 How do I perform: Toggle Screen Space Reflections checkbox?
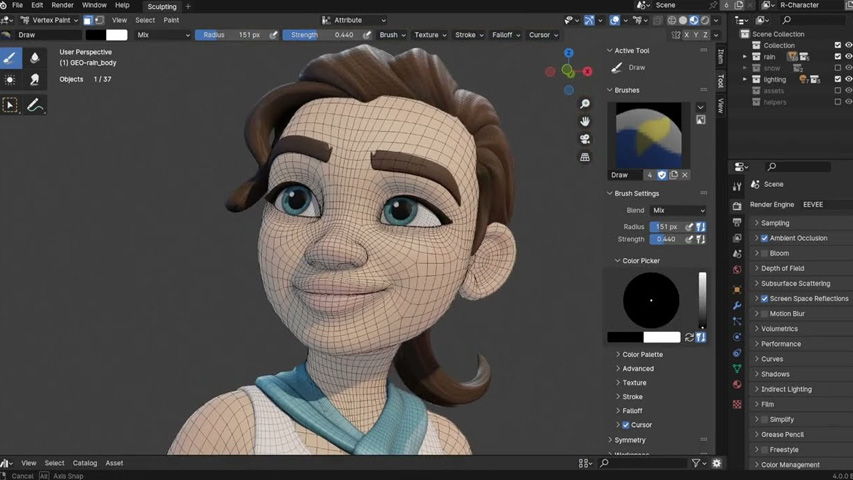[x=764, y=299]
